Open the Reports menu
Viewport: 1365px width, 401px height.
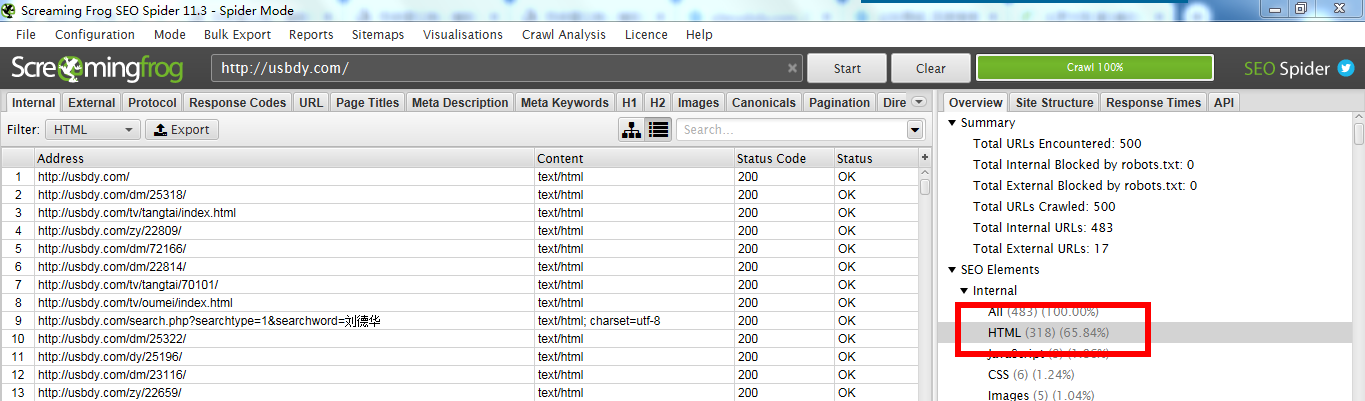click(x=311, y=34)
